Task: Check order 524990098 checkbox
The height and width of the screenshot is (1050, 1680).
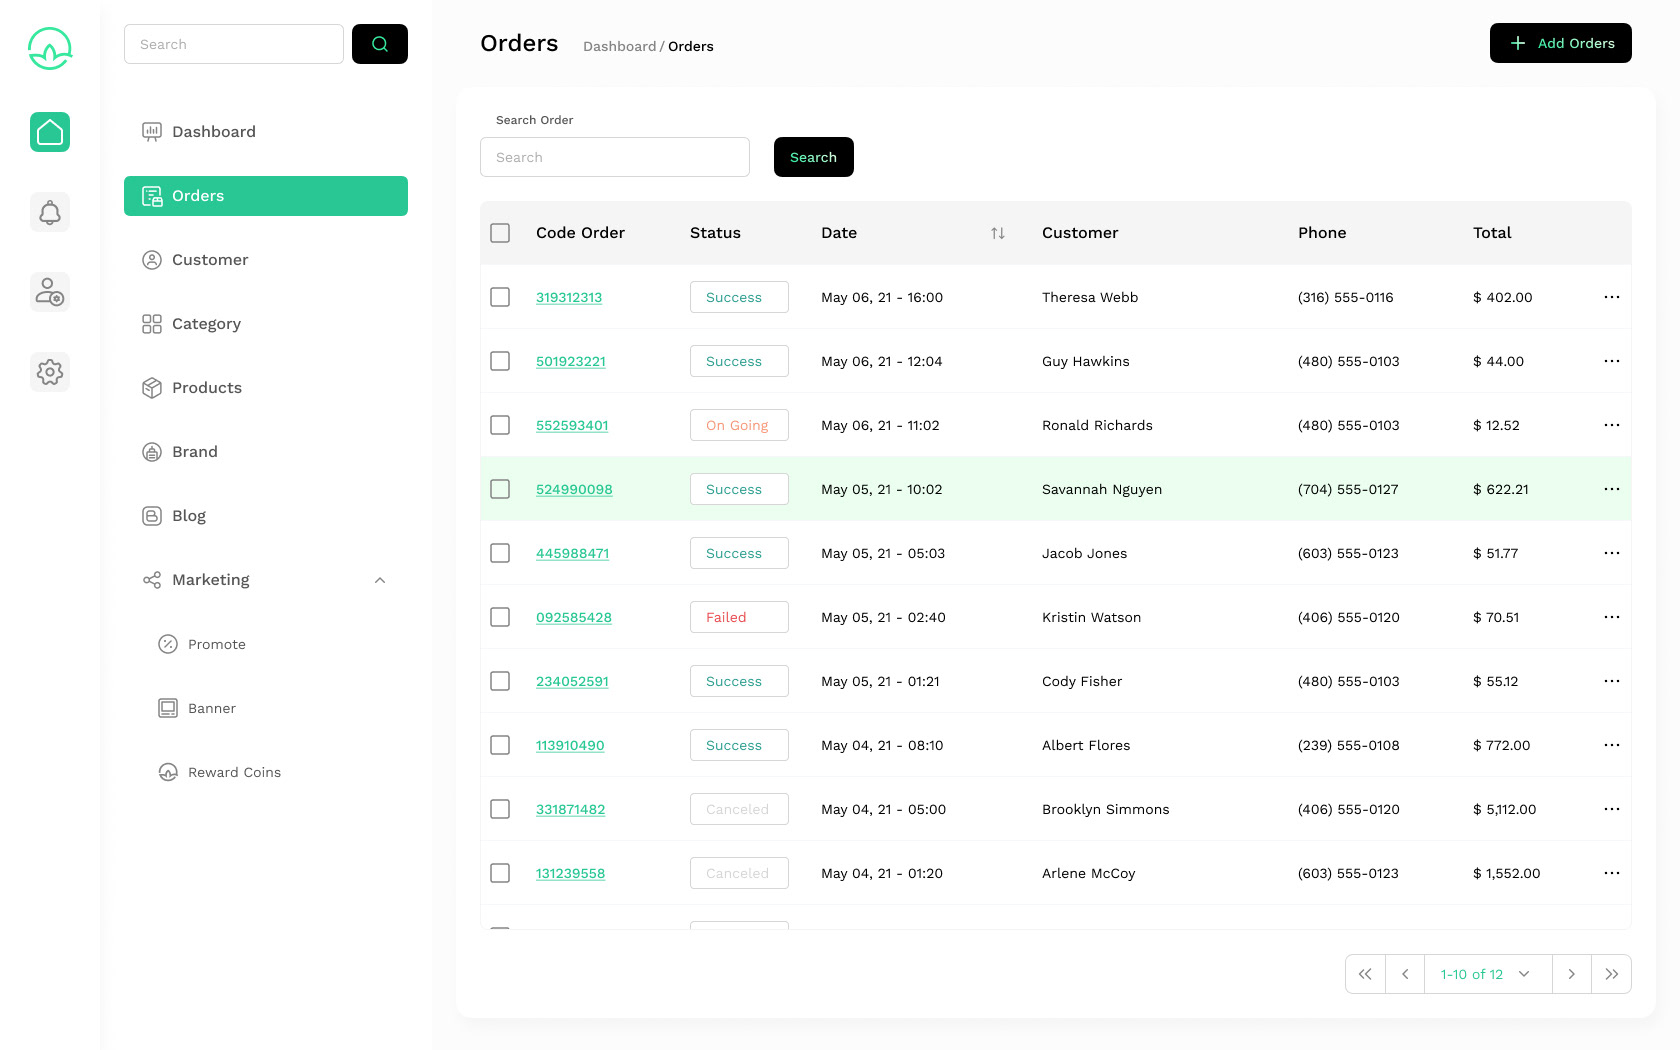Action: pyautogui.click(x=500, y=489)
